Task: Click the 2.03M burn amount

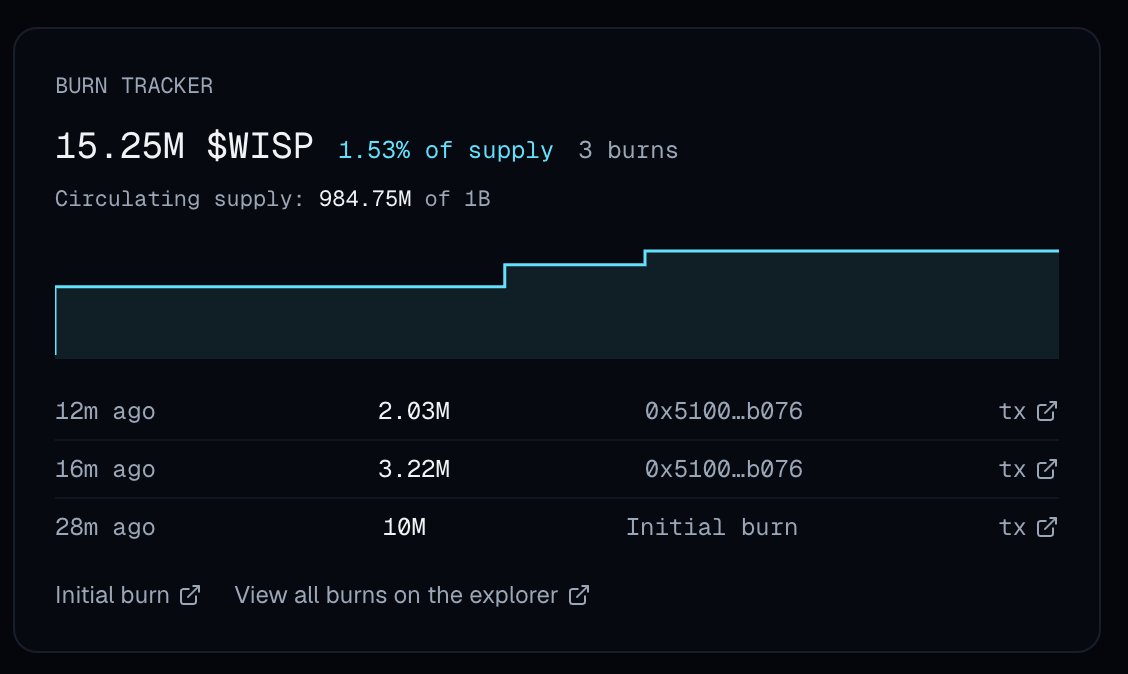Action: point(414,411)
